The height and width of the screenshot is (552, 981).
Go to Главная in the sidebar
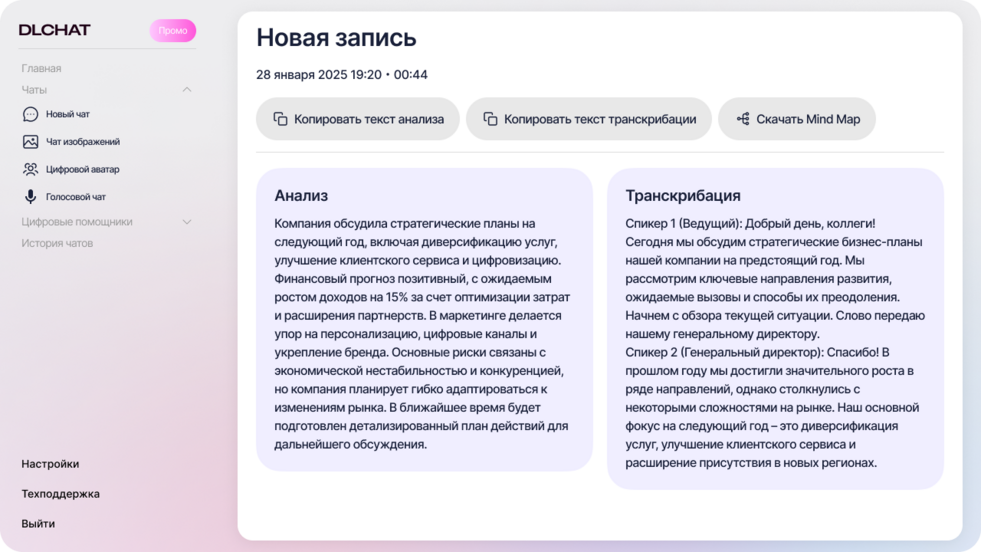[x=41, y=68]
